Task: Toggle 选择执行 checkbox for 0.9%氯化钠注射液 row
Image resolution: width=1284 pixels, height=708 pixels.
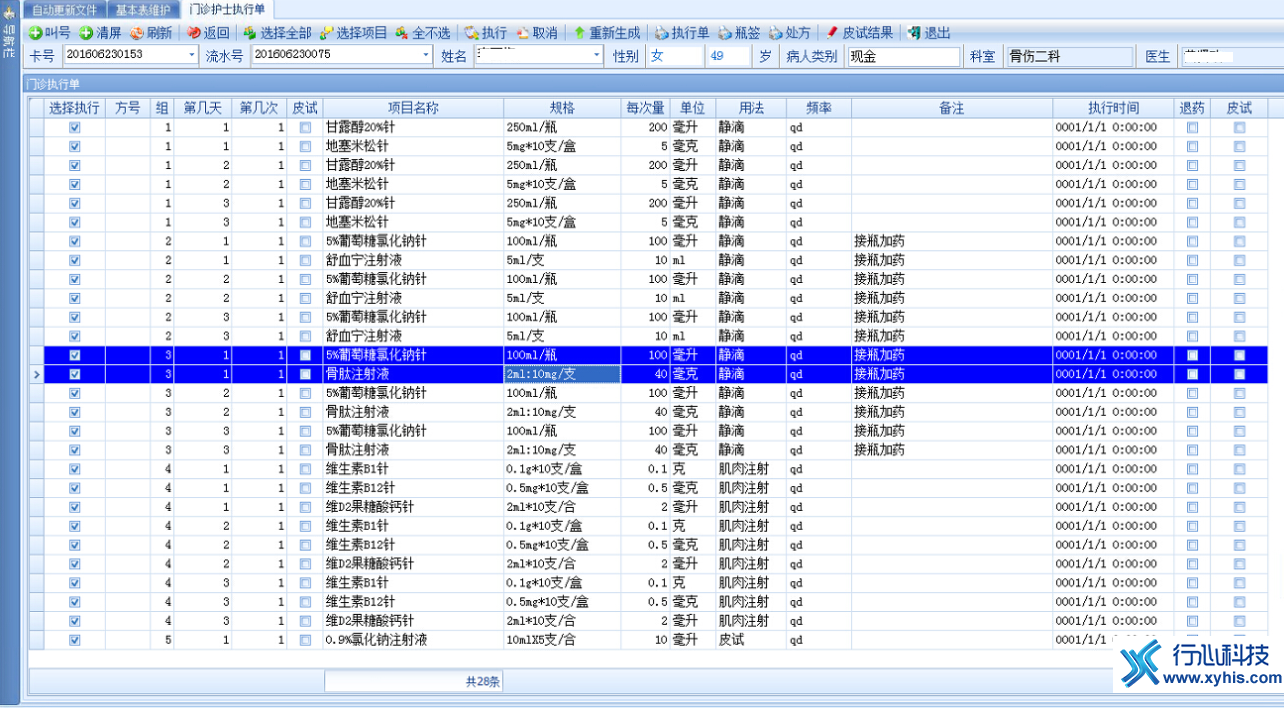Action: pos(74,640)
